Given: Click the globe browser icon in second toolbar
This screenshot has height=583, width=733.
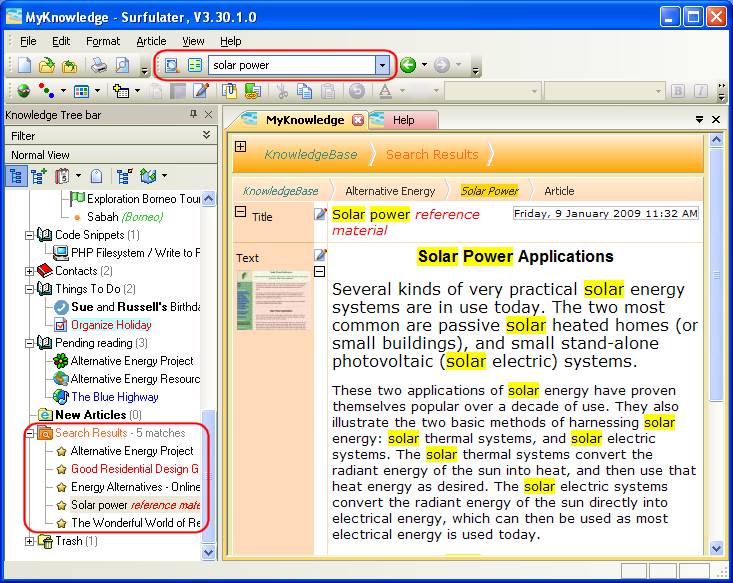Looking at the screenshot, I should 23,91.
